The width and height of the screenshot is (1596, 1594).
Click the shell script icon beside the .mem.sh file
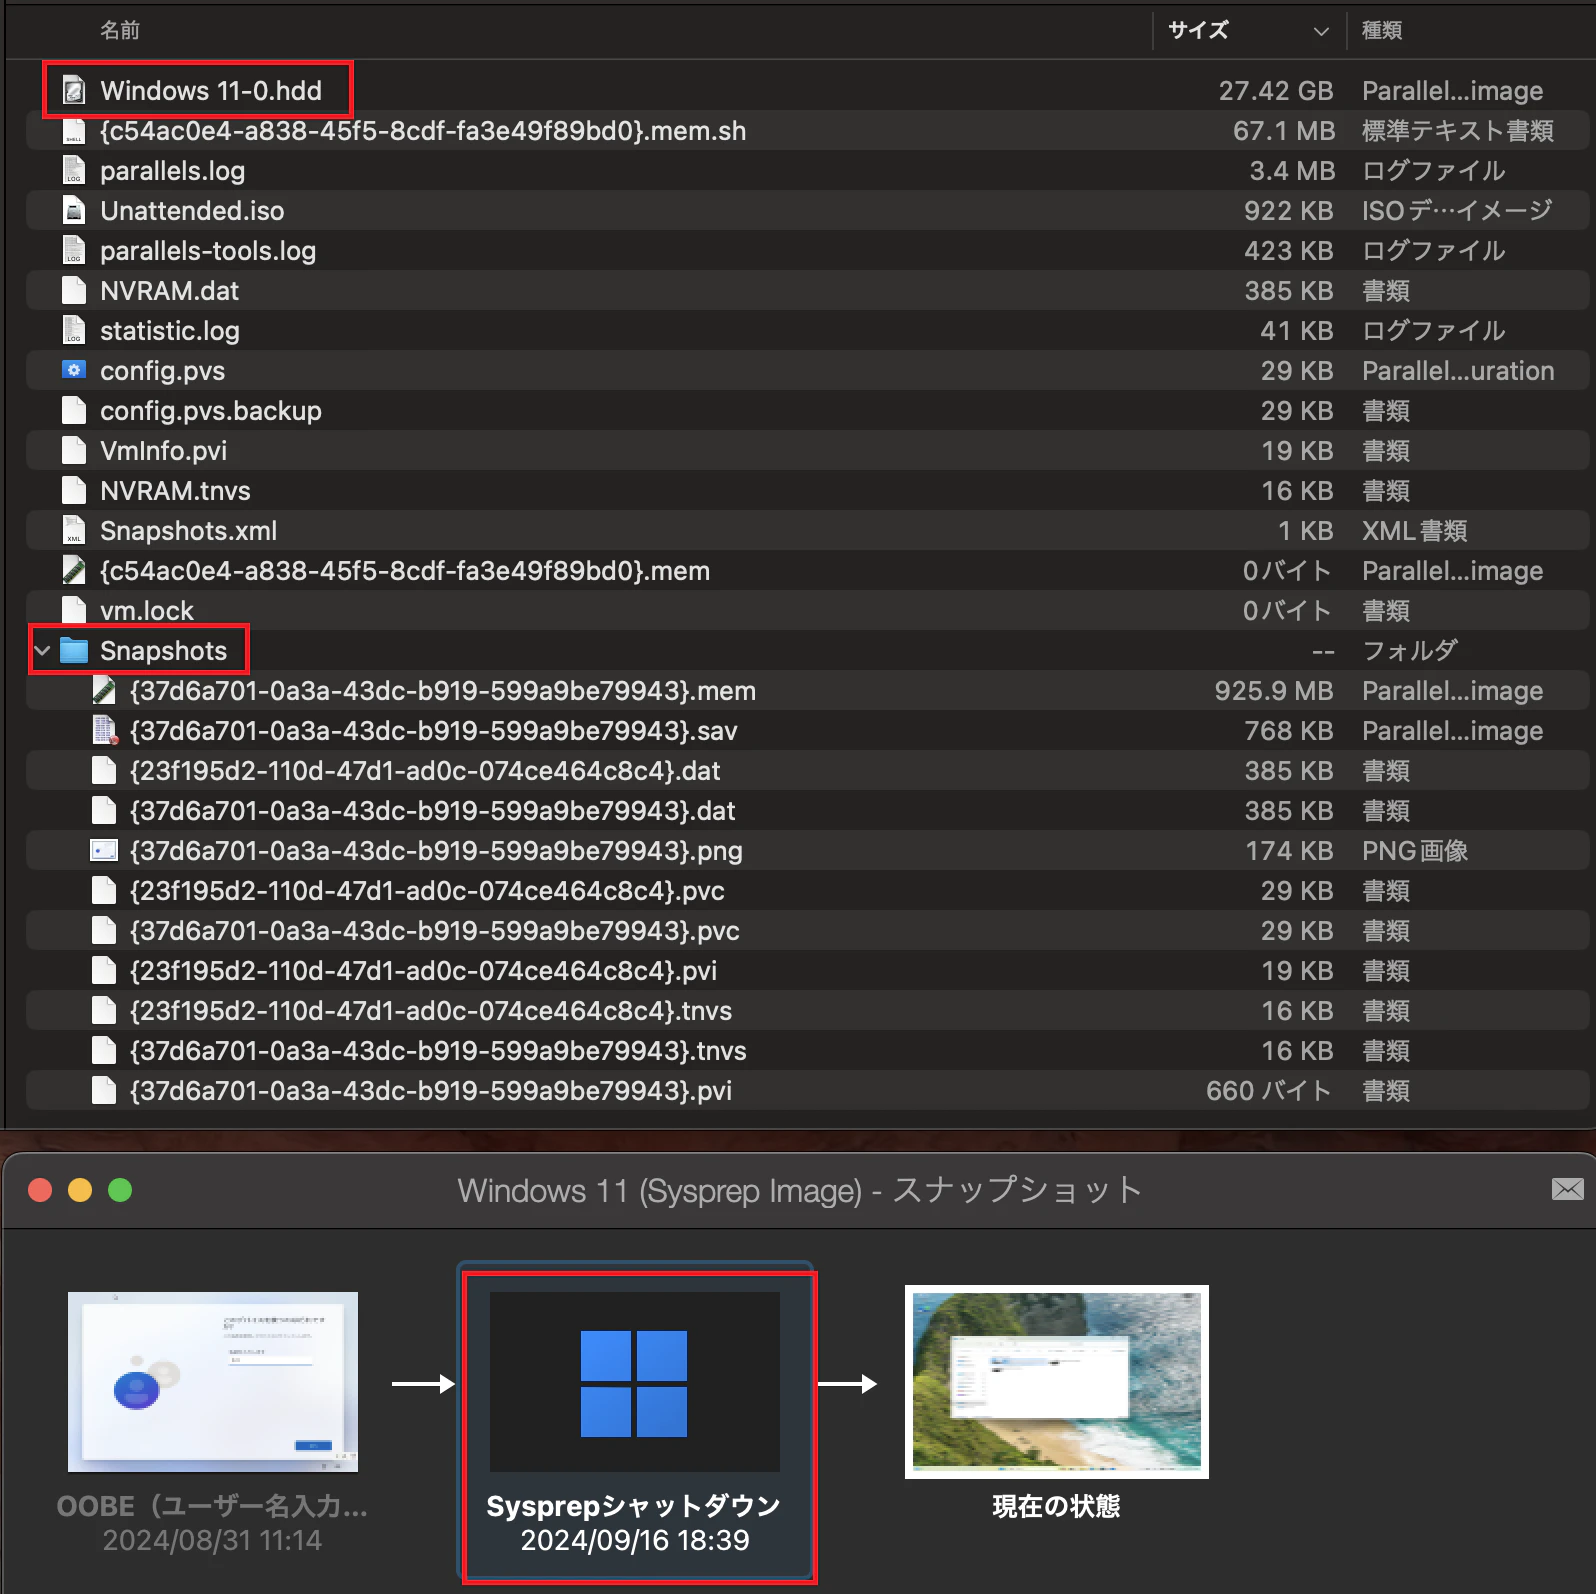pos(74,131)
